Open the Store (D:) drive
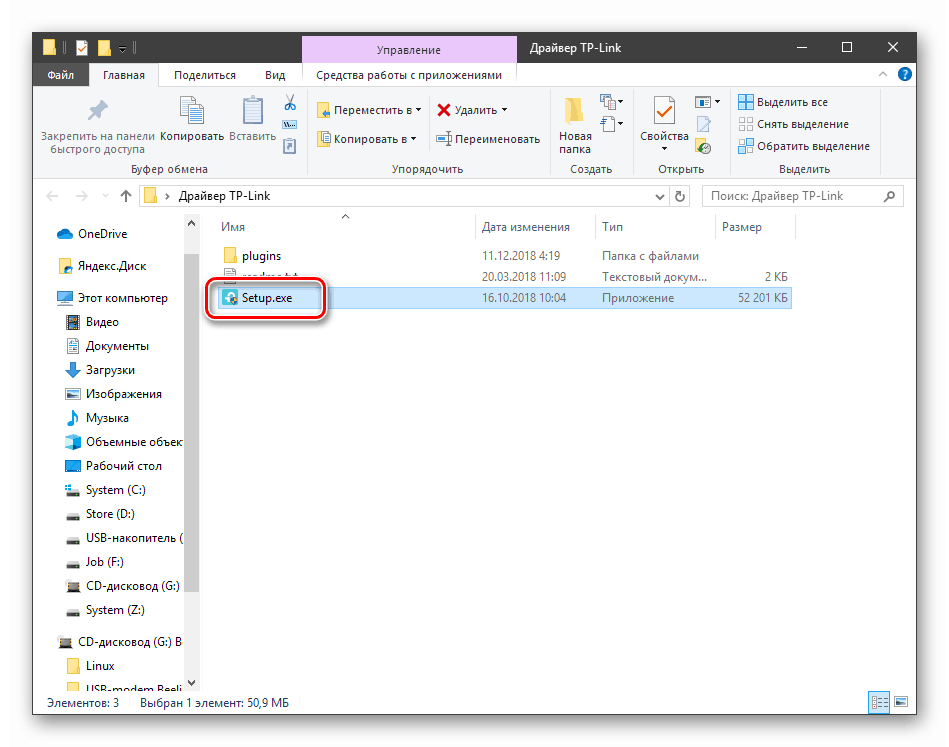 pyautogui.click(x=100, y=514)
